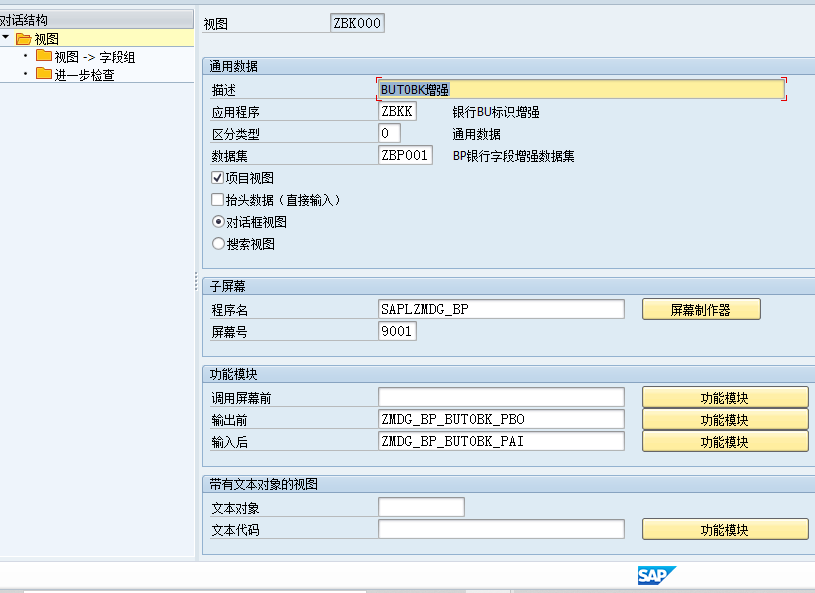Click 功能模块 button beside 输出前
This screenshot has height=593, width=815.
click(725, 419)
